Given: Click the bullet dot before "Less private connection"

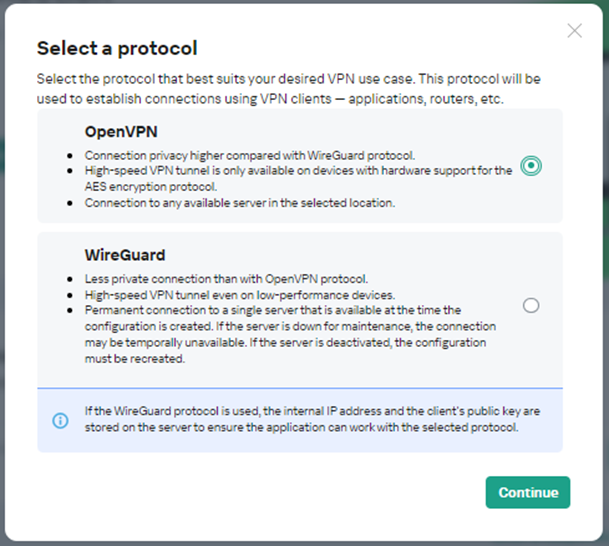Looking at the screenshot, I should [x=69, y=280].
